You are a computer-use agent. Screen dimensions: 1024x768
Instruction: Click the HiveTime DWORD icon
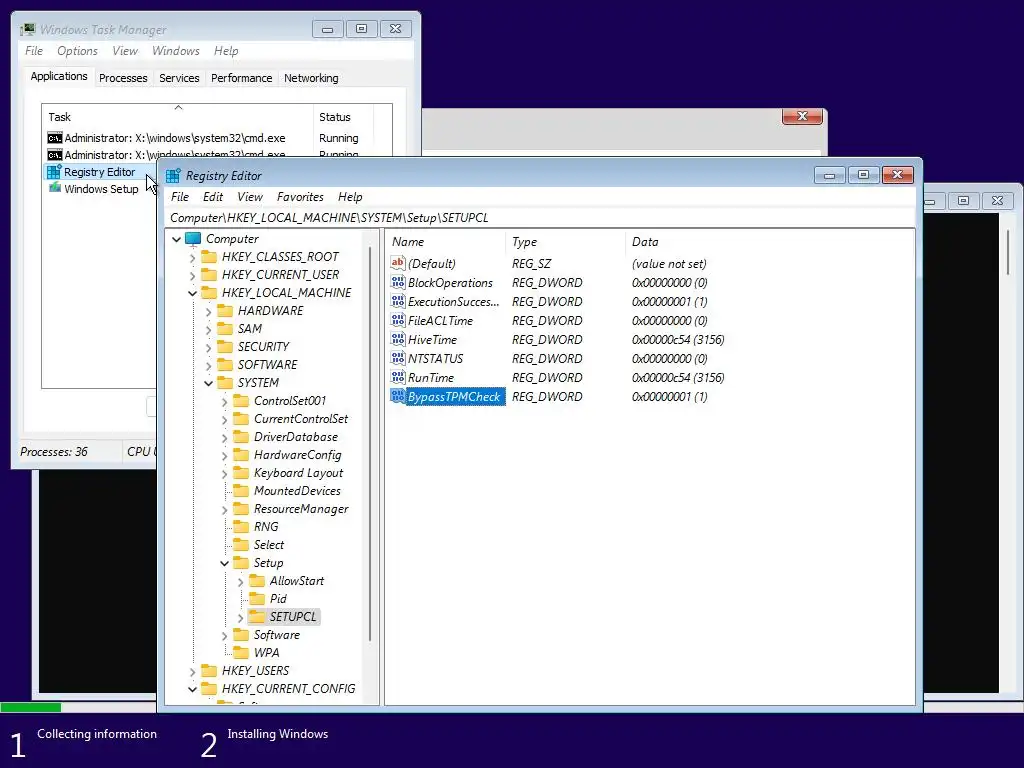(398, 339)
